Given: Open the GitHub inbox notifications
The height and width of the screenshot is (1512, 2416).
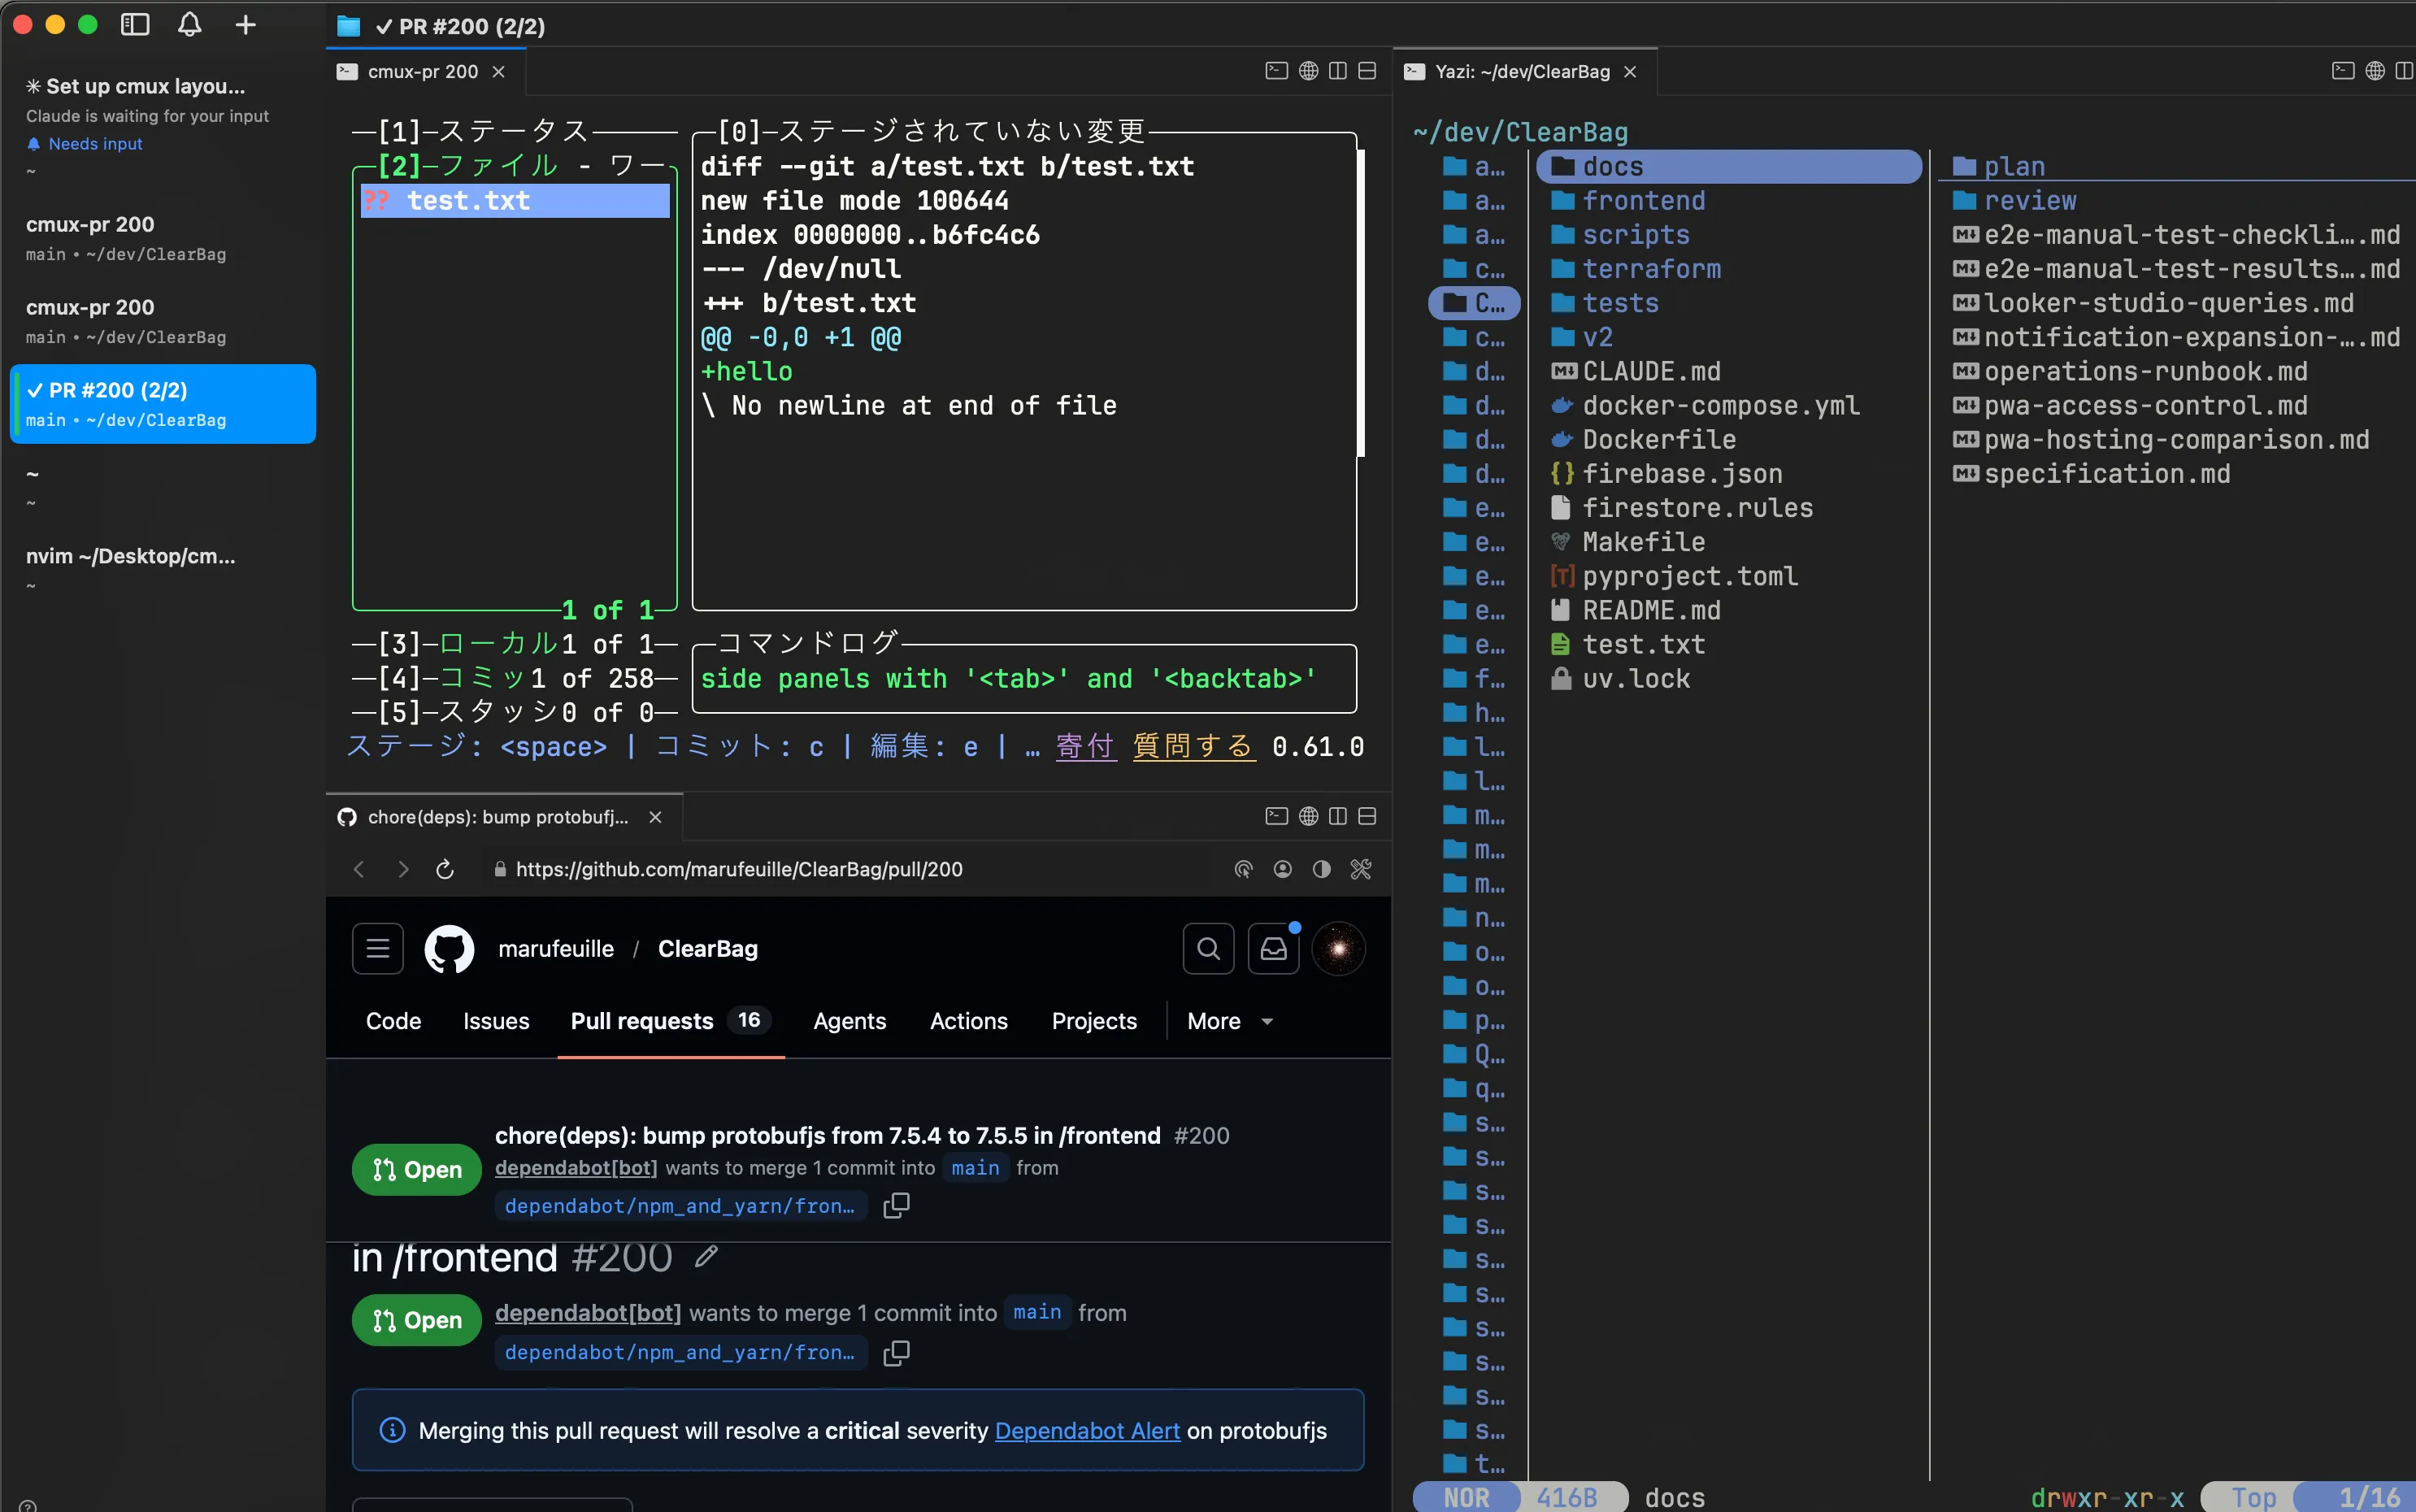Looking at the screenshot, I should point(1274,948).
